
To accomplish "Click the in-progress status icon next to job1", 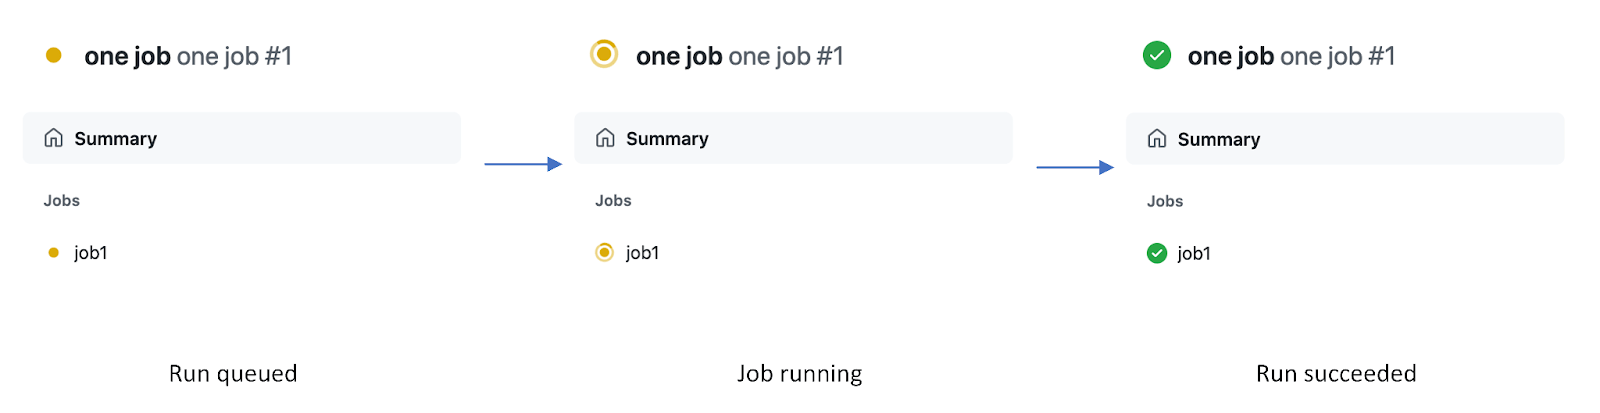I will (604, 252).
